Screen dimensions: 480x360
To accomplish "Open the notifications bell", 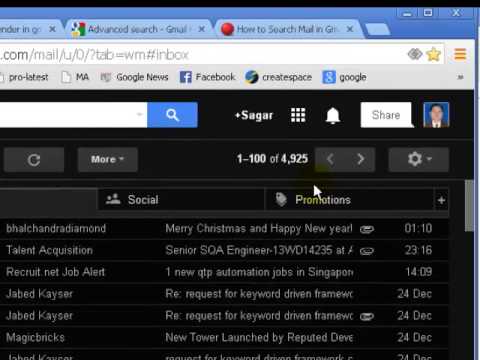I will pyautogui.click(x=333, y=116).
